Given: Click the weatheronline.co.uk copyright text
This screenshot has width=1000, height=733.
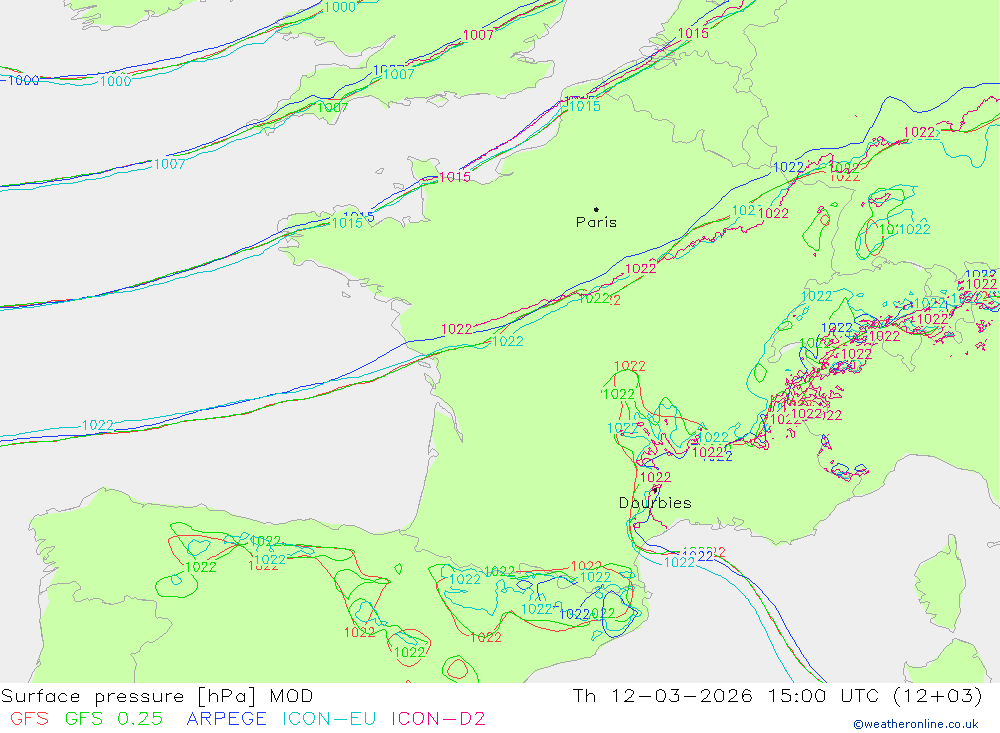Looking at the screenshot, I should (x=916, y=724).
